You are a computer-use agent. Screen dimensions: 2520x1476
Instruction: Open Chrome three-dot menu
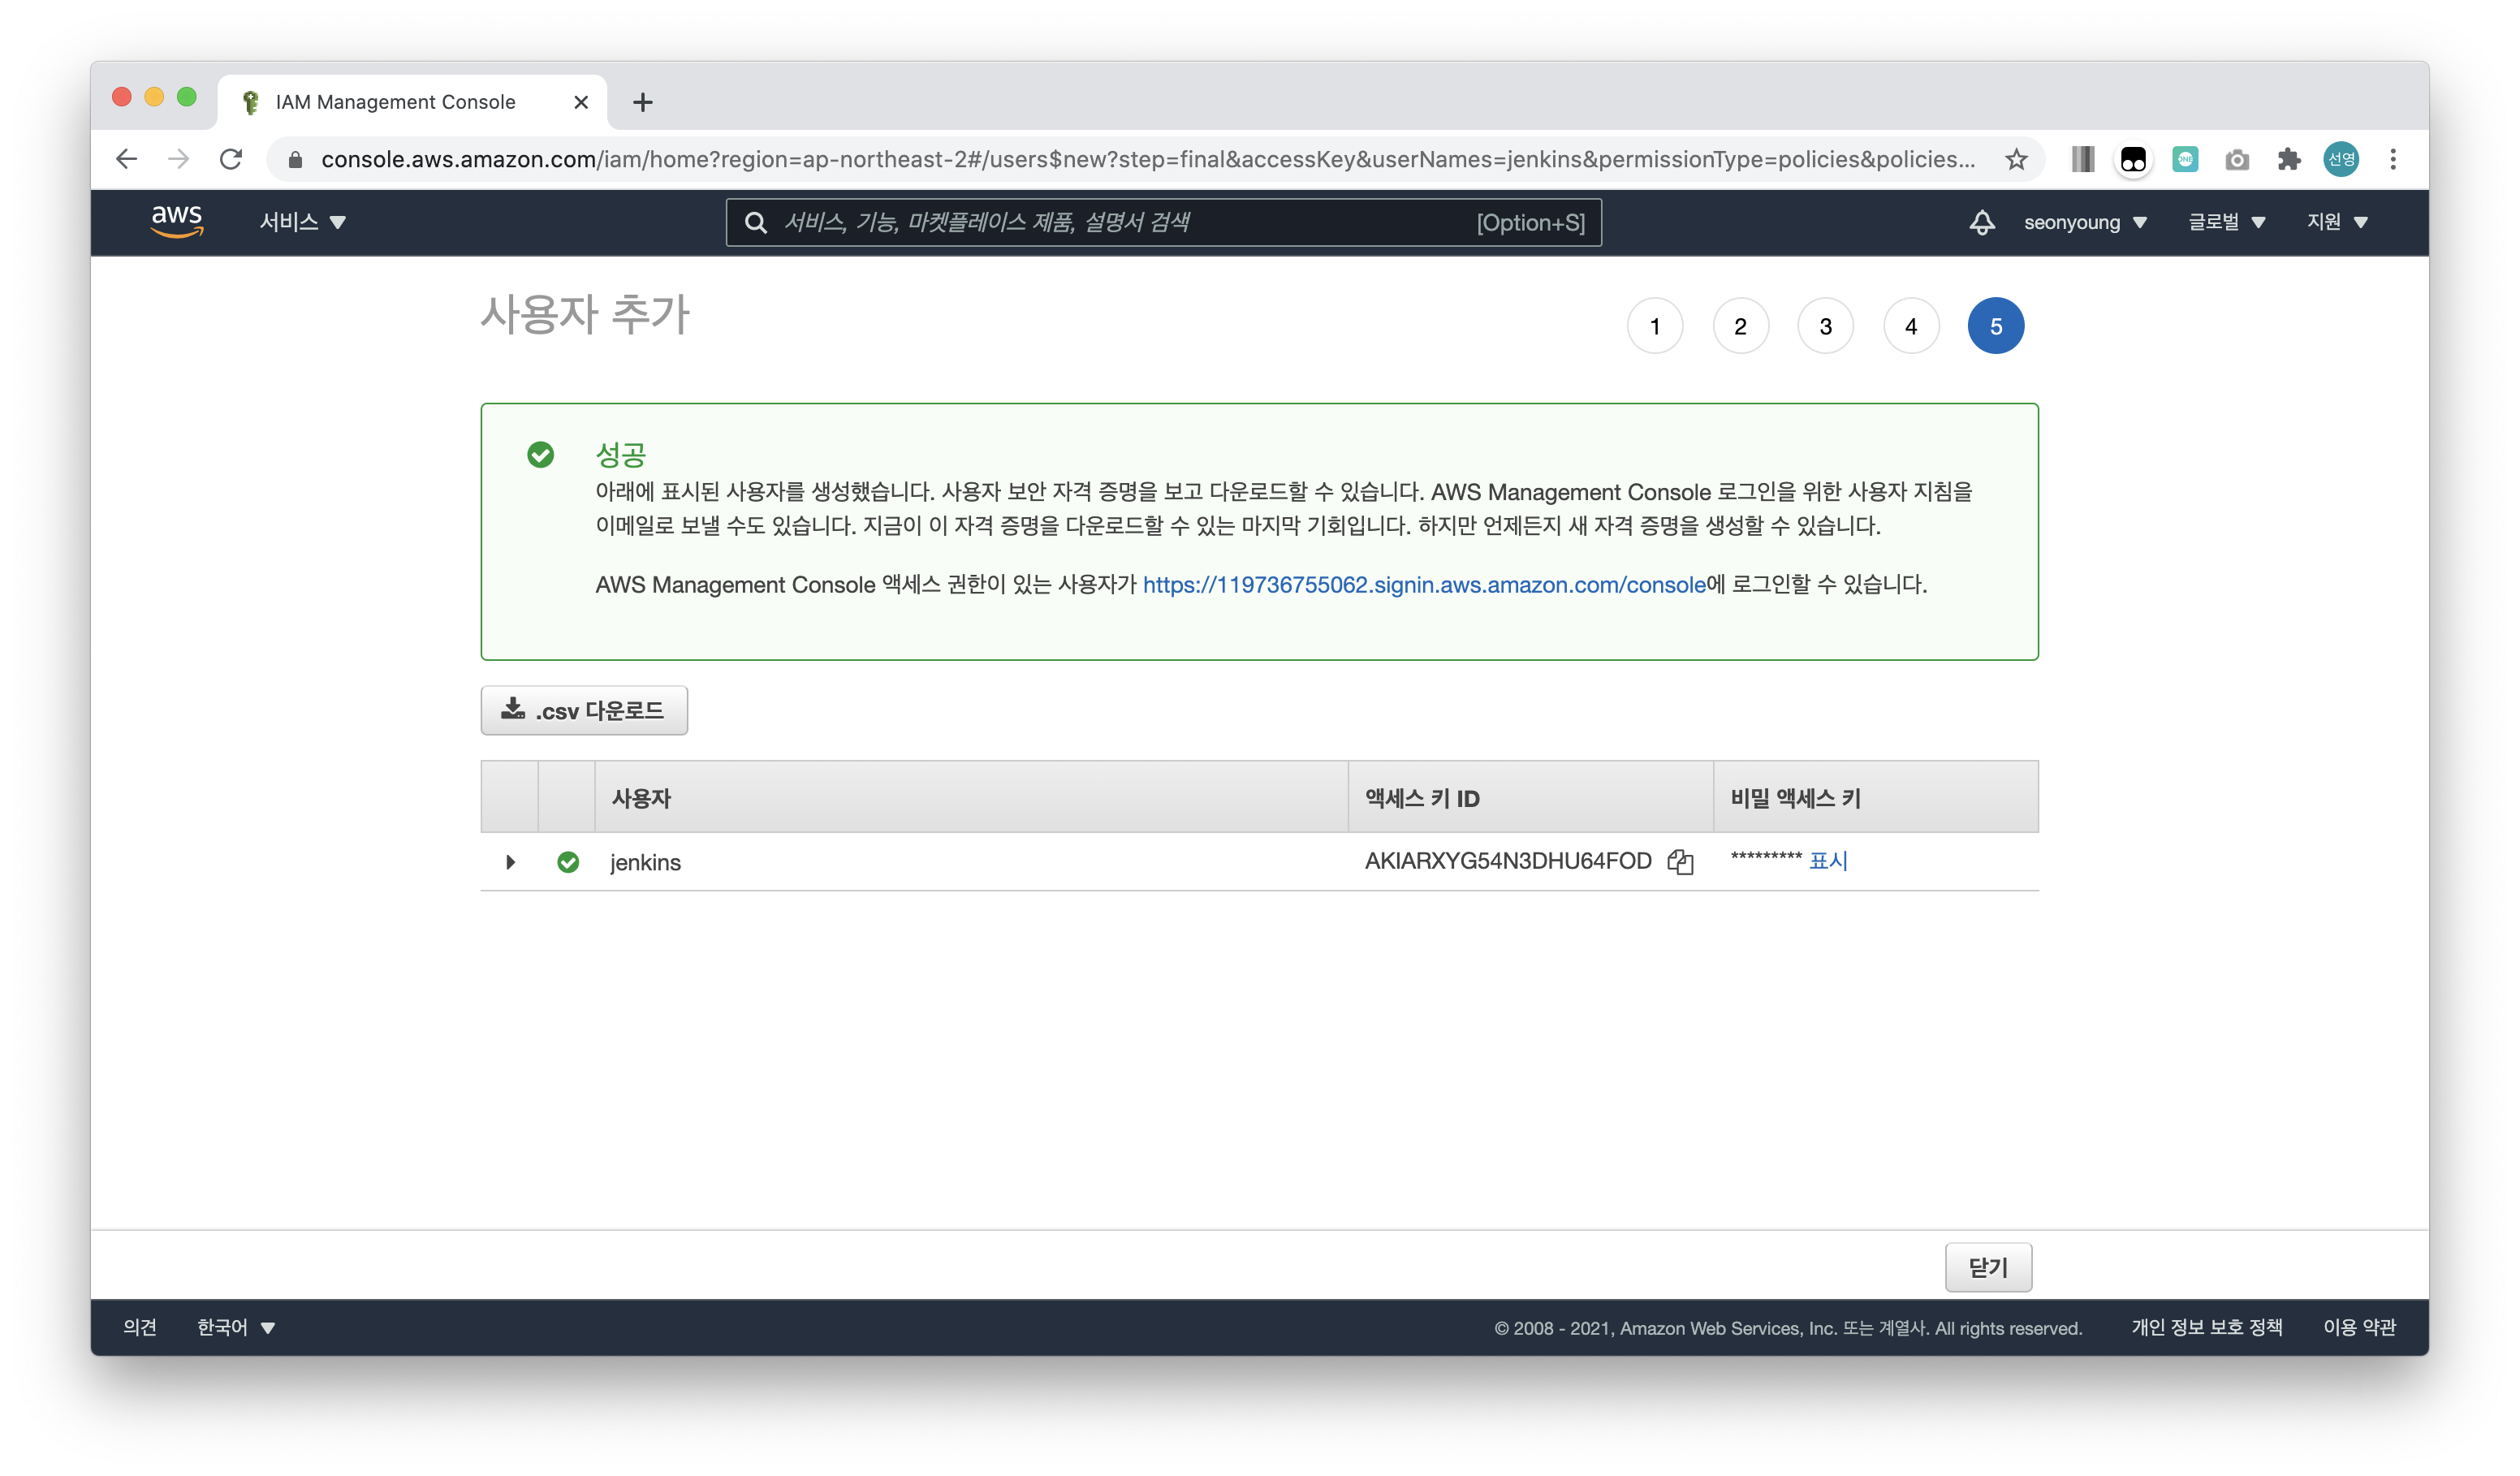(x=2393, y=159)
